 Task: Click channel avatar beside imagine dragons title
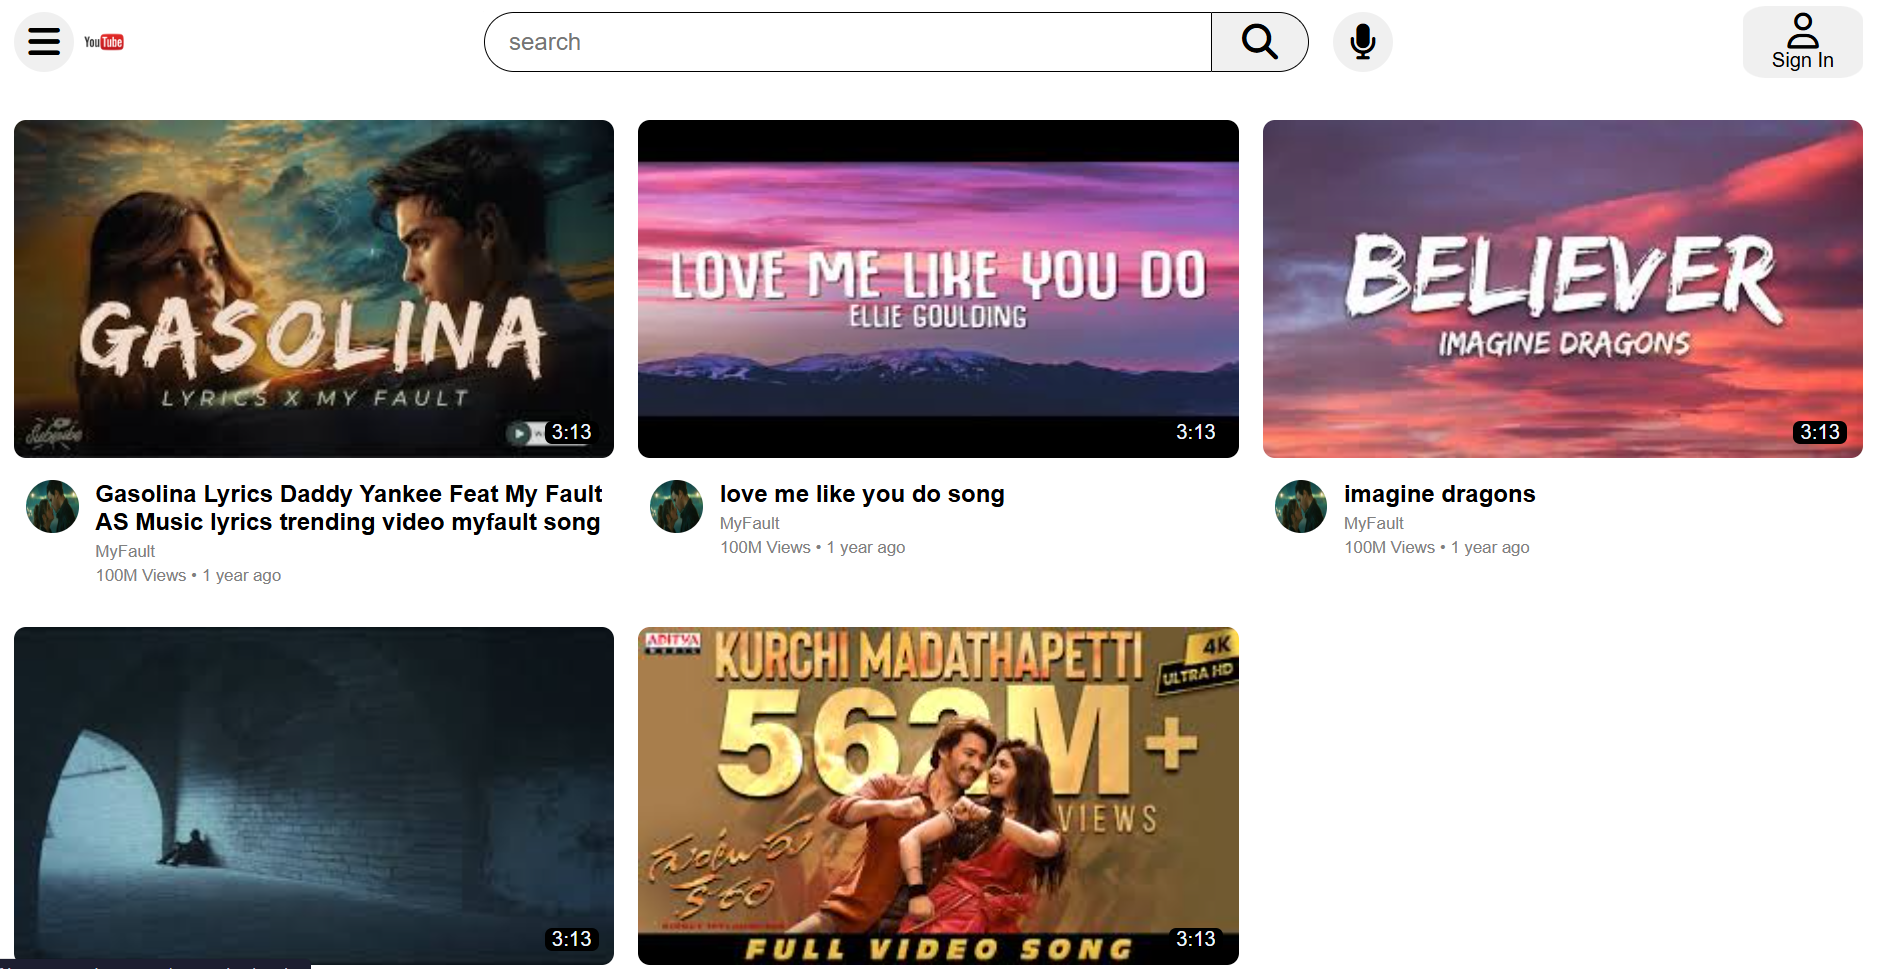point(1301,506)
